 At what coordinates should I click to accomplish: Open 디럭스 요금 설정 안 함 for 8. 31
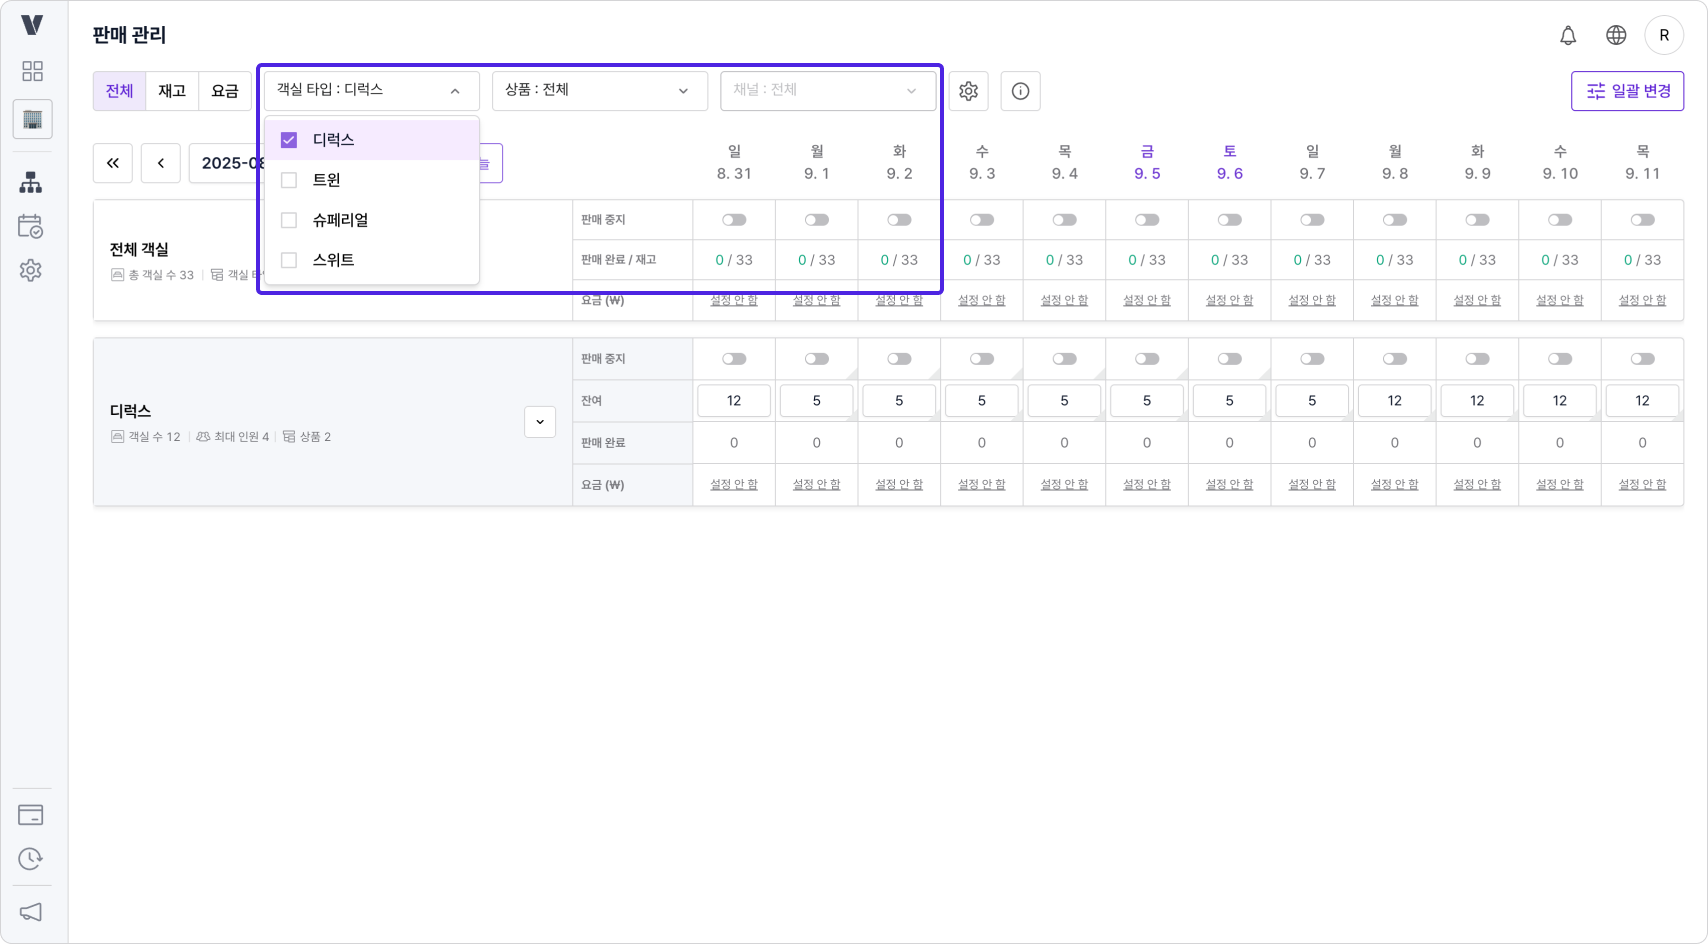pos(734,485)
